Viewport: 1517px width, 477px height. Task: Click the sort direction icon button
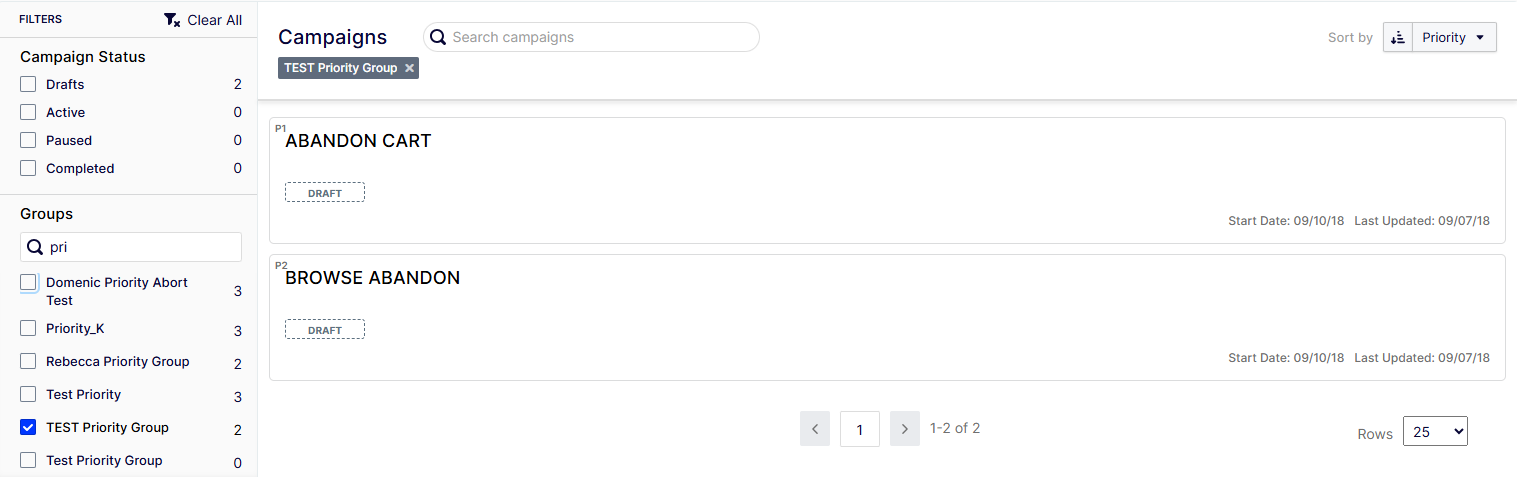click(1398, 38)
